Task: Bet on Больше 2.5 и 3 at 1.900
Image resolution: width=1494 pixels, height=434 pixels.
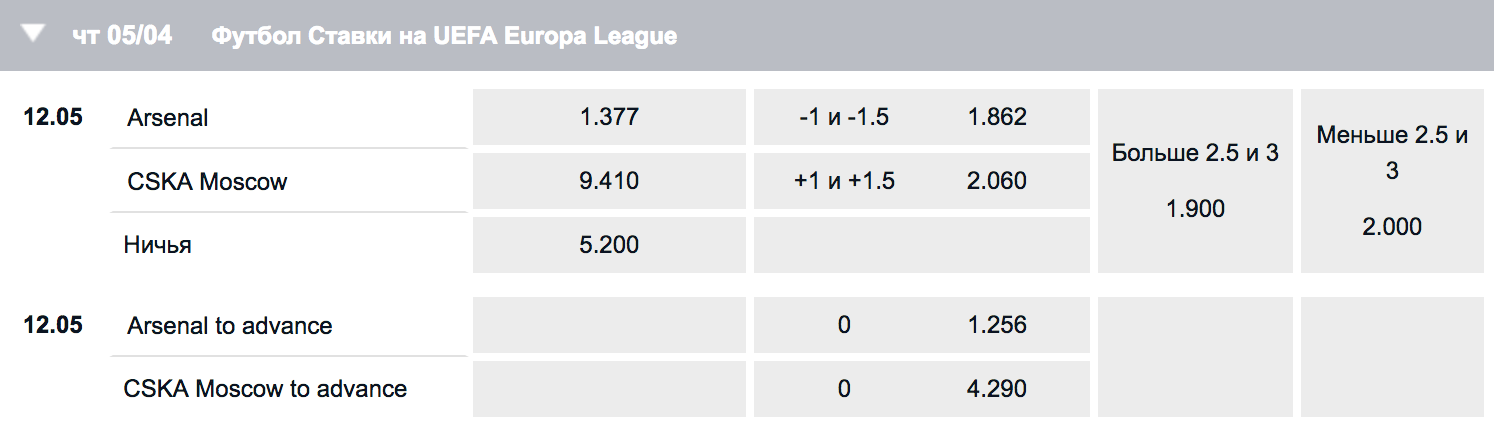Action: pyautogui.click(x=1195, y=181)
